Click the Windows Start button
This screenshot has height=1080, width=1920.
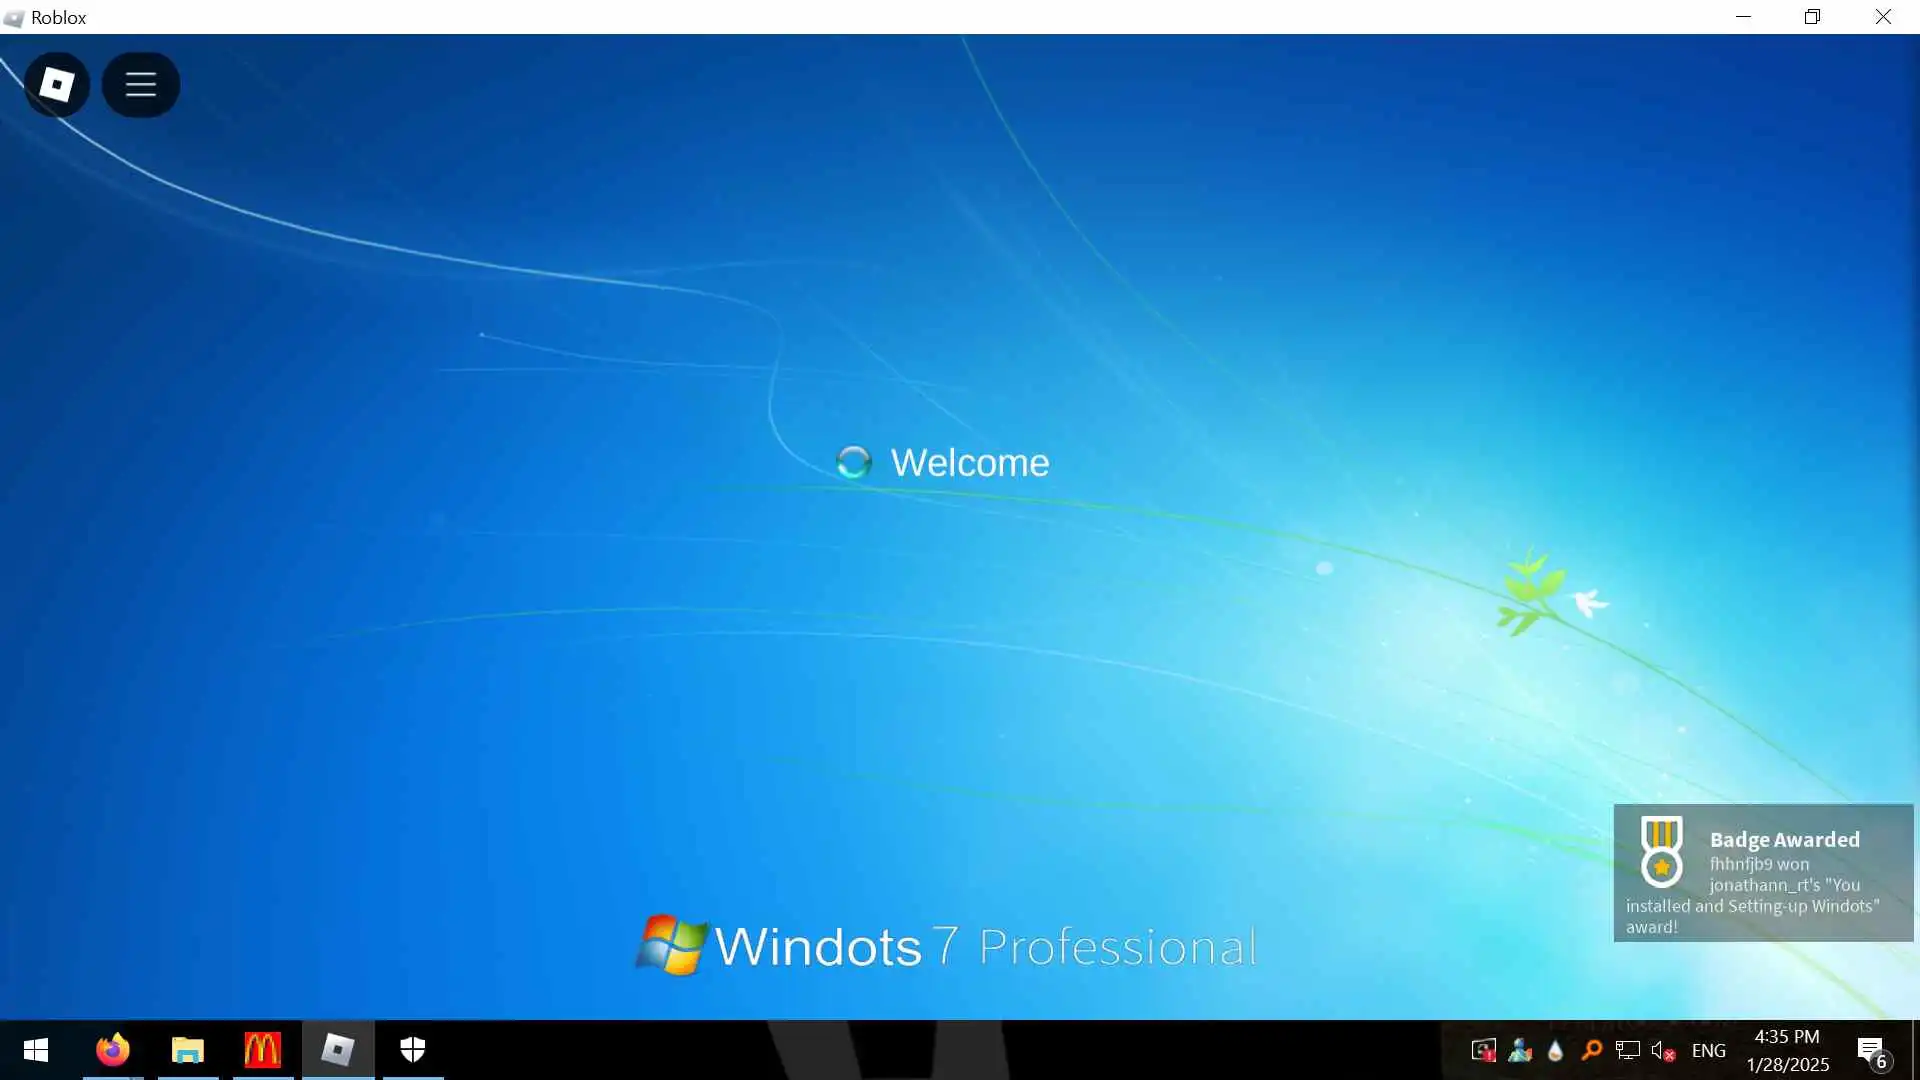(x=36, y=1050)
